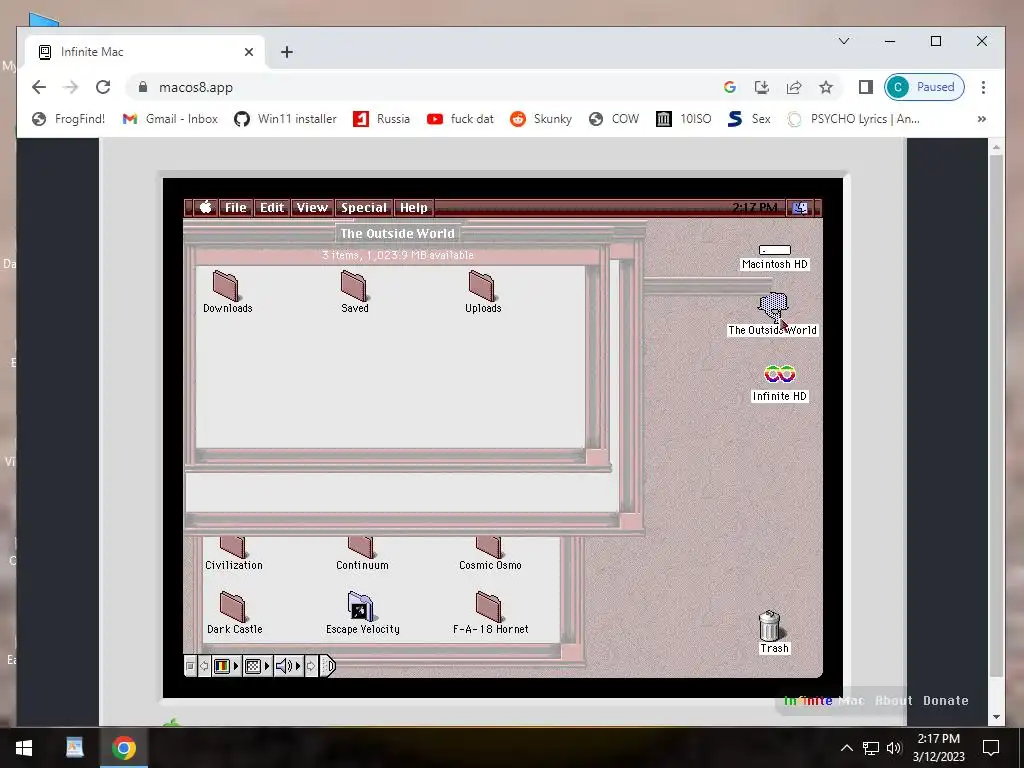Click The Outside World window title

pyautogui.click(x=397, y=233)
